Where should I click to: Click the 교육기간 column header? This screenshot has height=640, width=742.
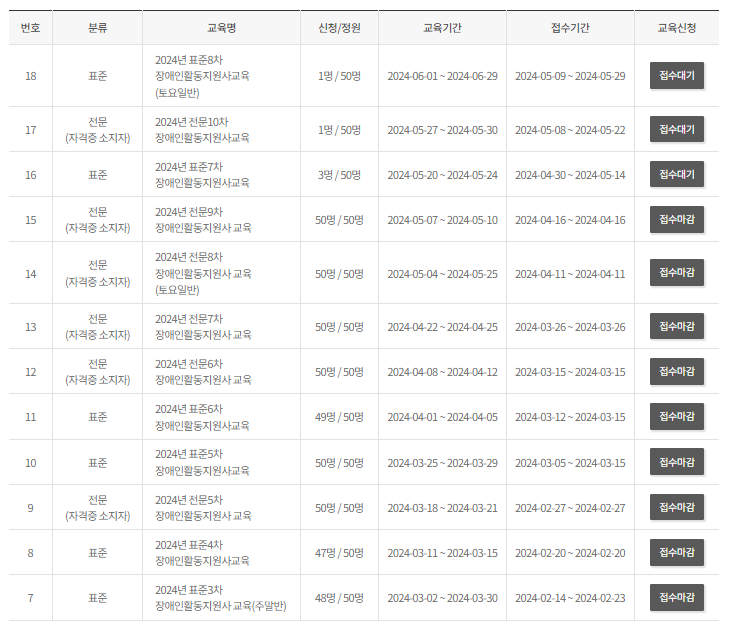(442, 28)
